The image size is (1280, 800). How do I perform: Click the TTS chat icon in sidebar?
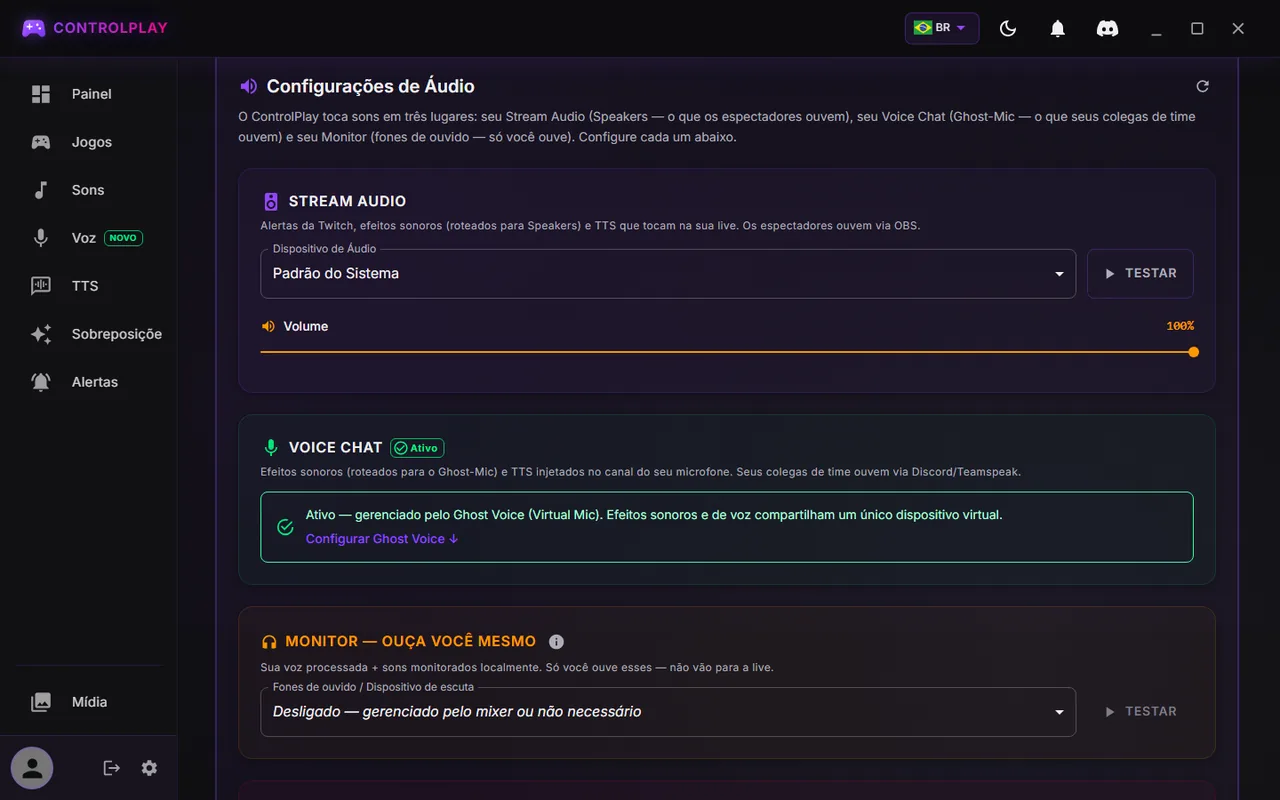tap(41, 286)
